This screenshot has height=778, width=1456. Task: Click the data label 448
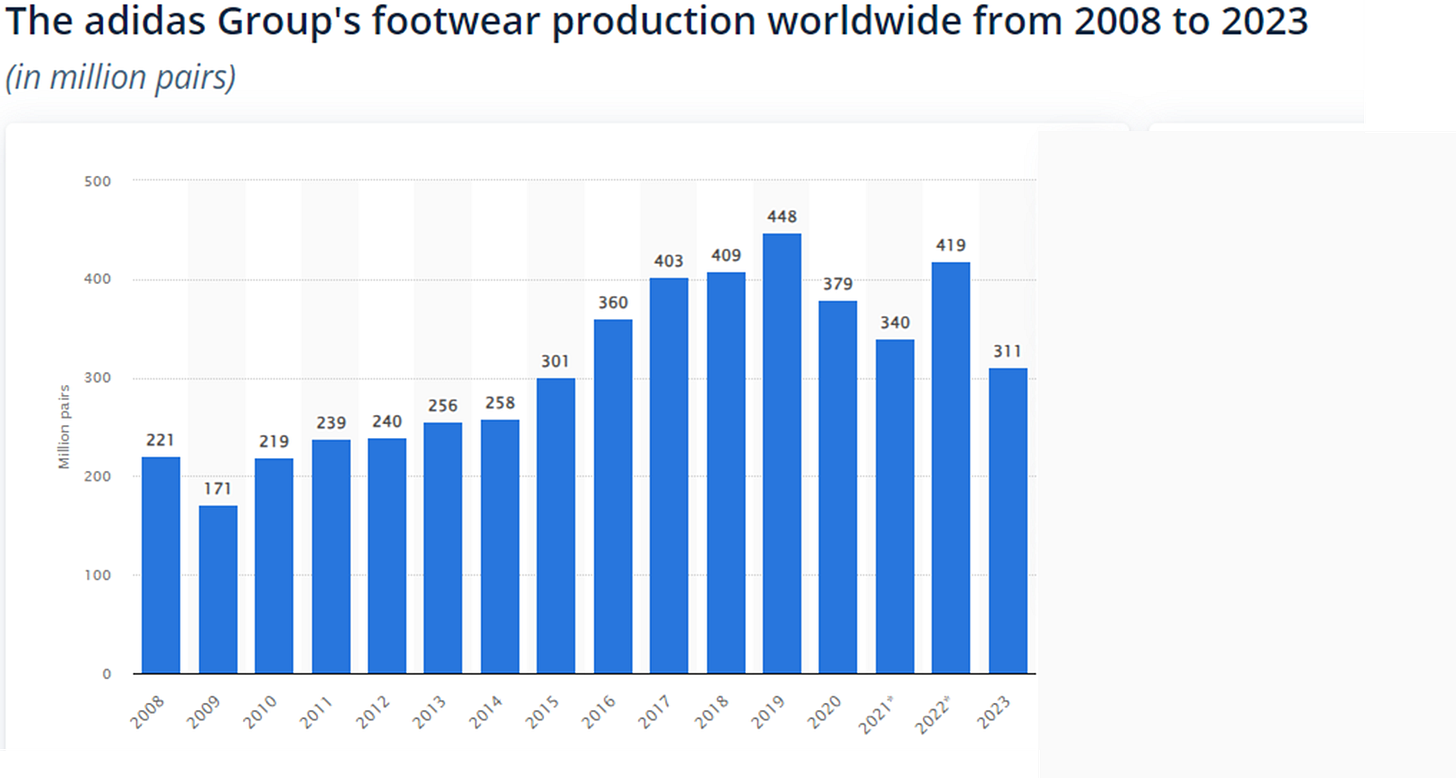click(782, 217)
